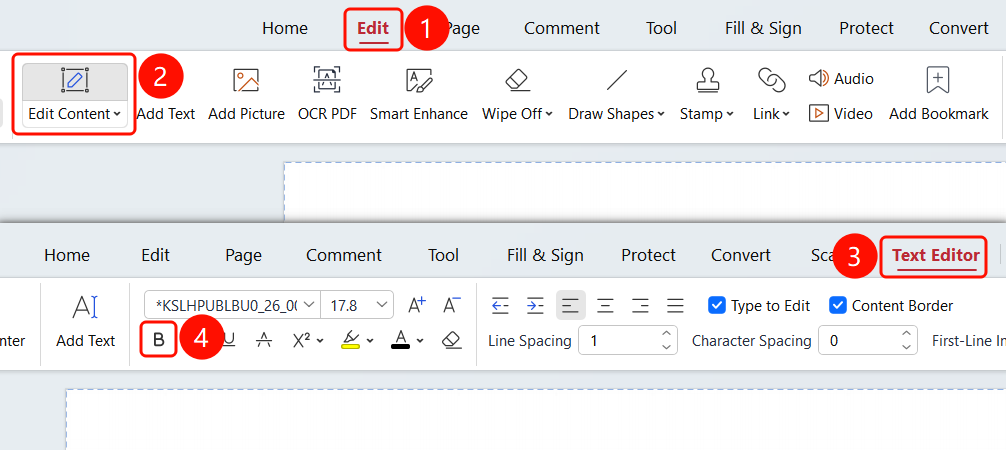
Task: Align text left
Action: tap(570, 306)
